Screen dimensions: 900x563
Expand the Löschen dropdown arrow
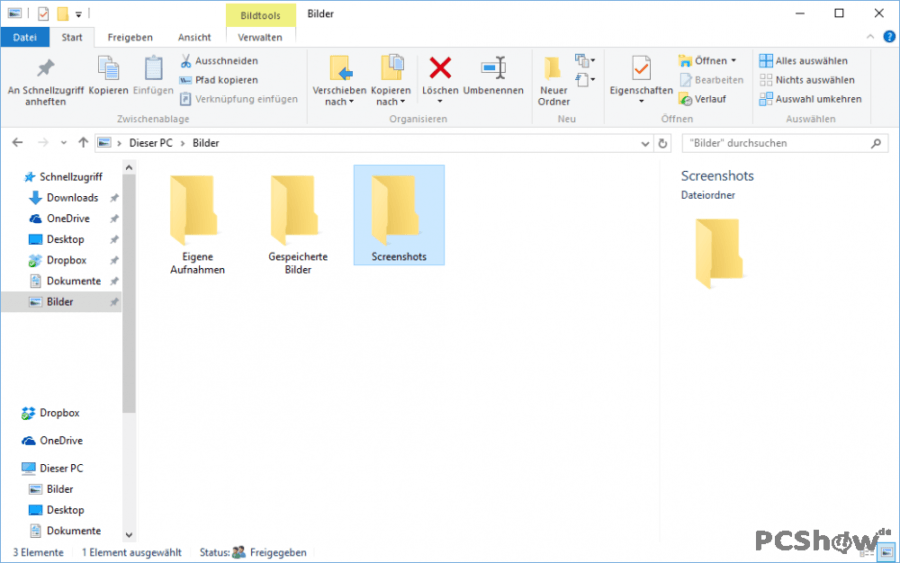(440, 102)
